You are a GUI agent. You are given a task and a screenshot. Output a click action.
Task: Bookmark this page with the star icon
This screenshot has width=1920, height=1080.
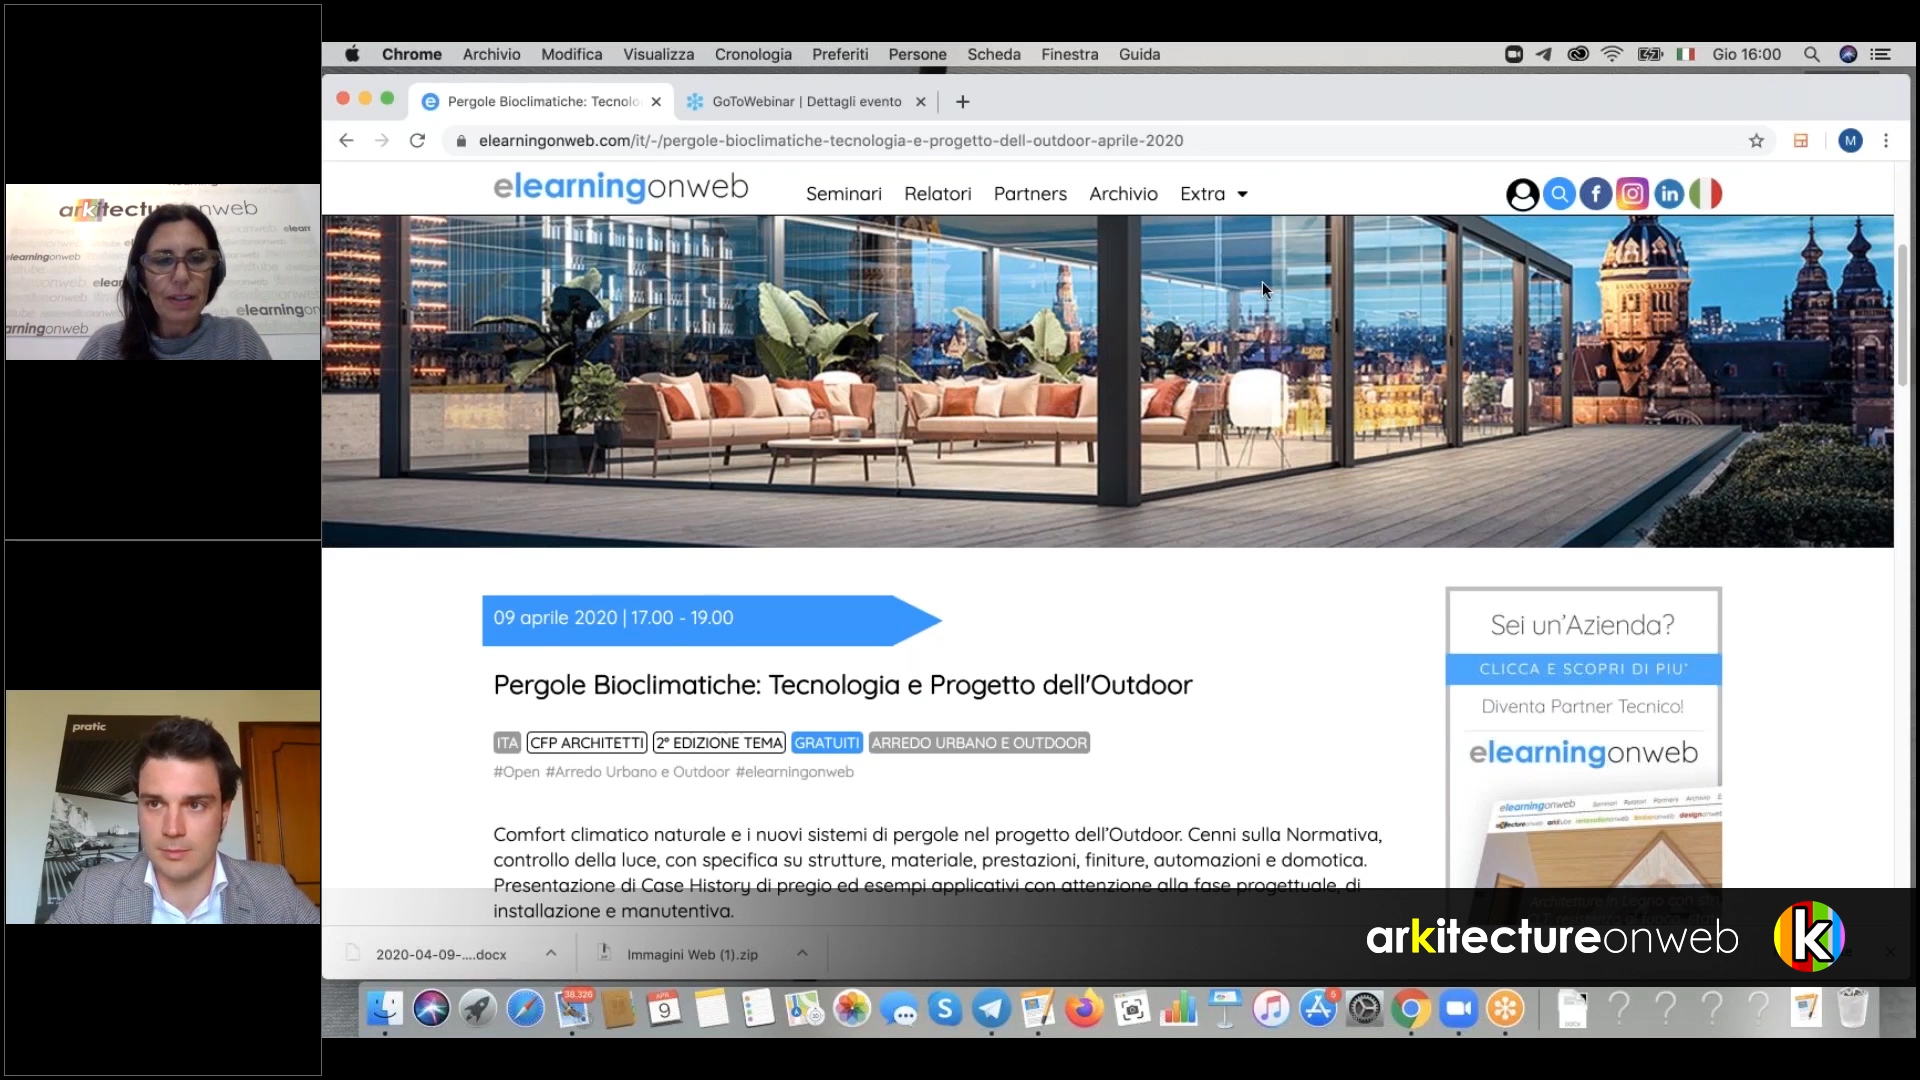point(1756,141)
